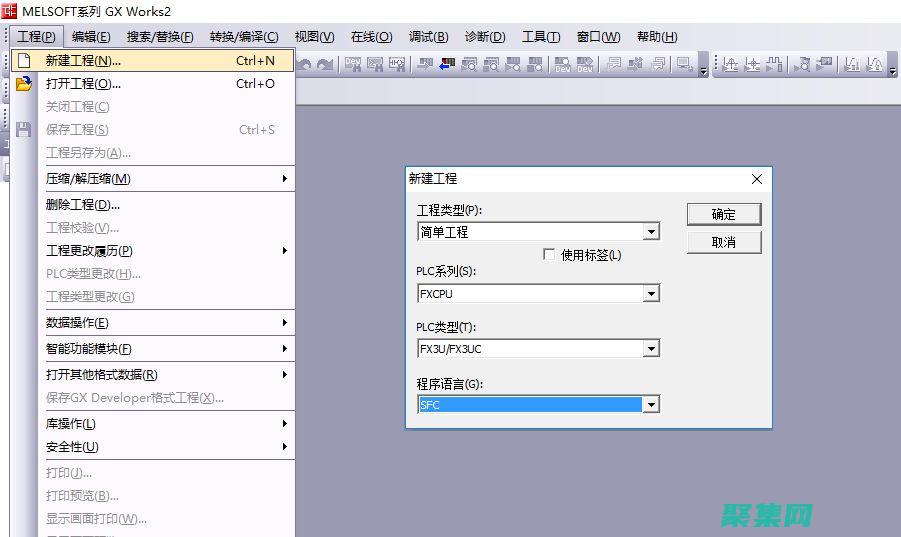Select the greyed PLC类型更改(H)... entry
This screenshot has width=901, height=537.
(167, 274)
